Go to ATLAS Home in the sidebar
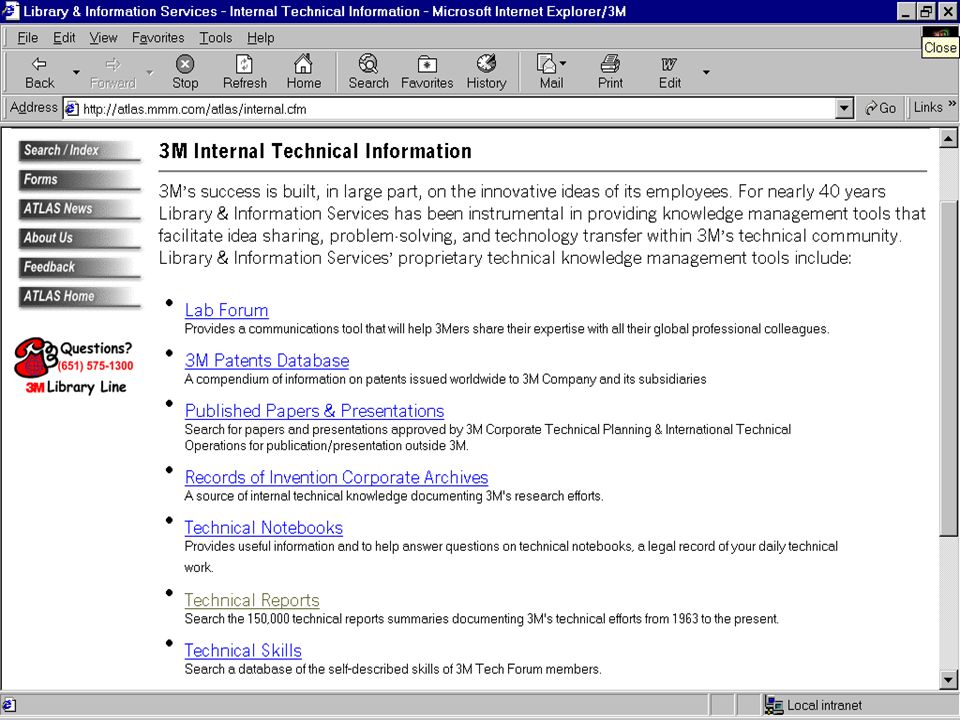960x720 pixels. (x=80, y=297)
